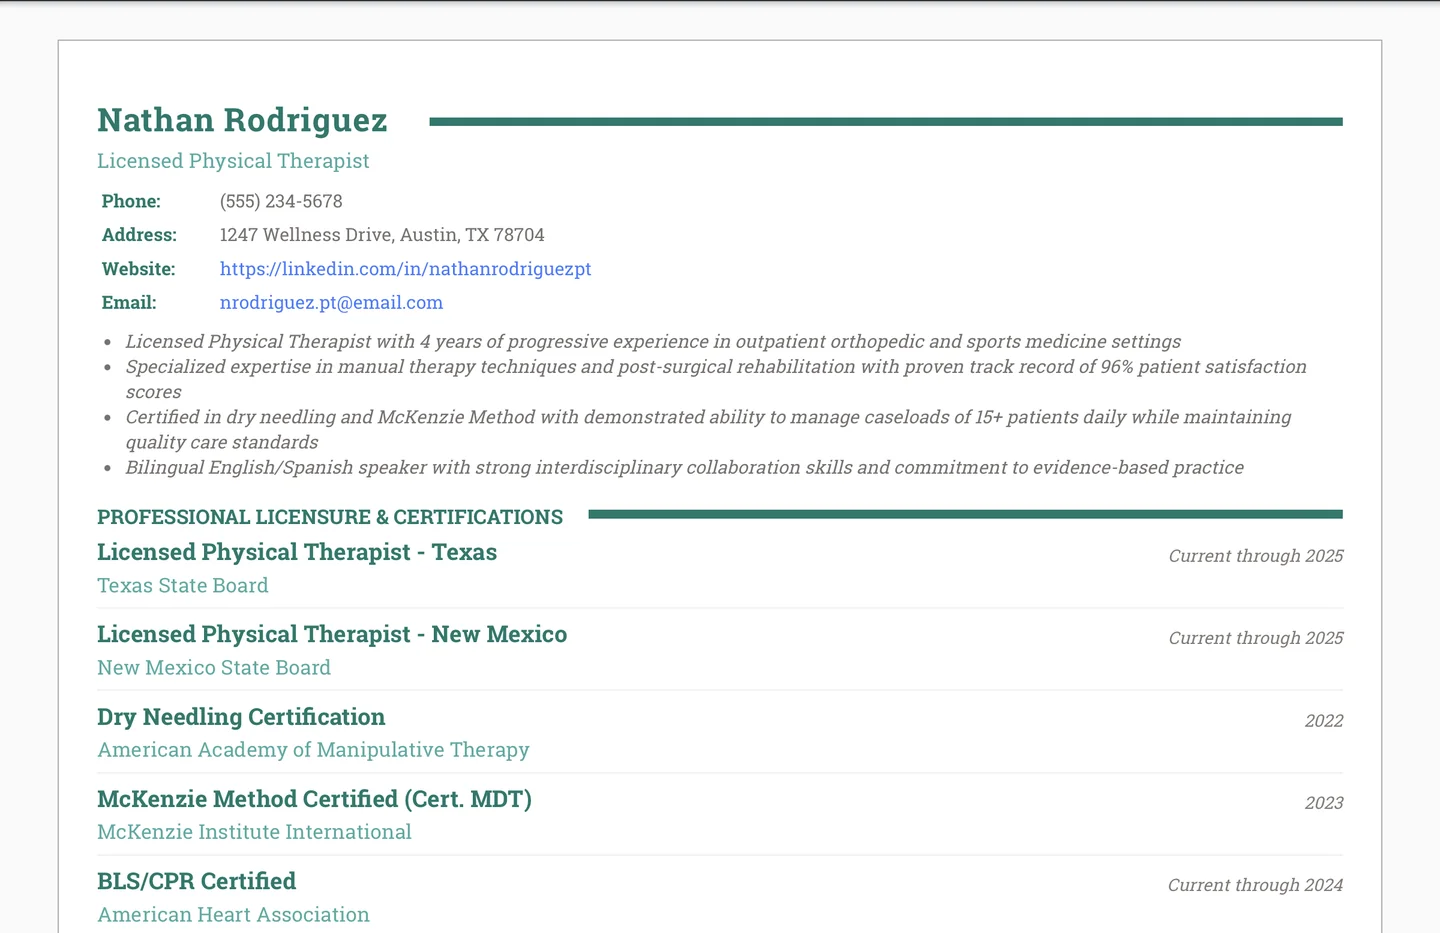Click the Licensed Physical Therapist - Texas entry
This screenshot has width=1440, height=933.
click(297, 551)
